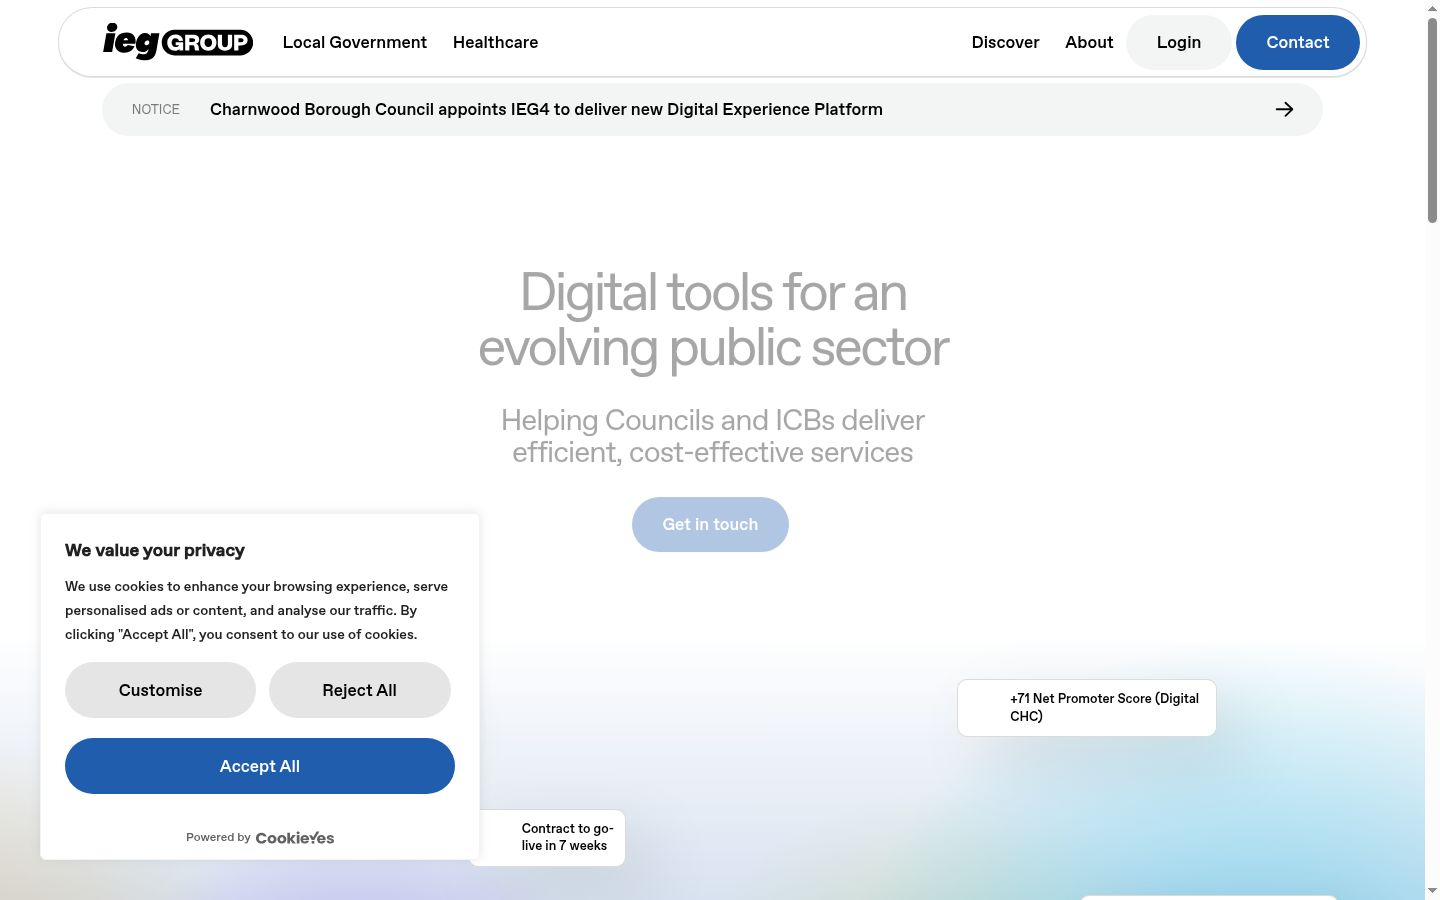Click the 'Helping Councils and ICBs deliver' subheading
The width and height of the screenshot is (1440, 900).
pos(713,436)
